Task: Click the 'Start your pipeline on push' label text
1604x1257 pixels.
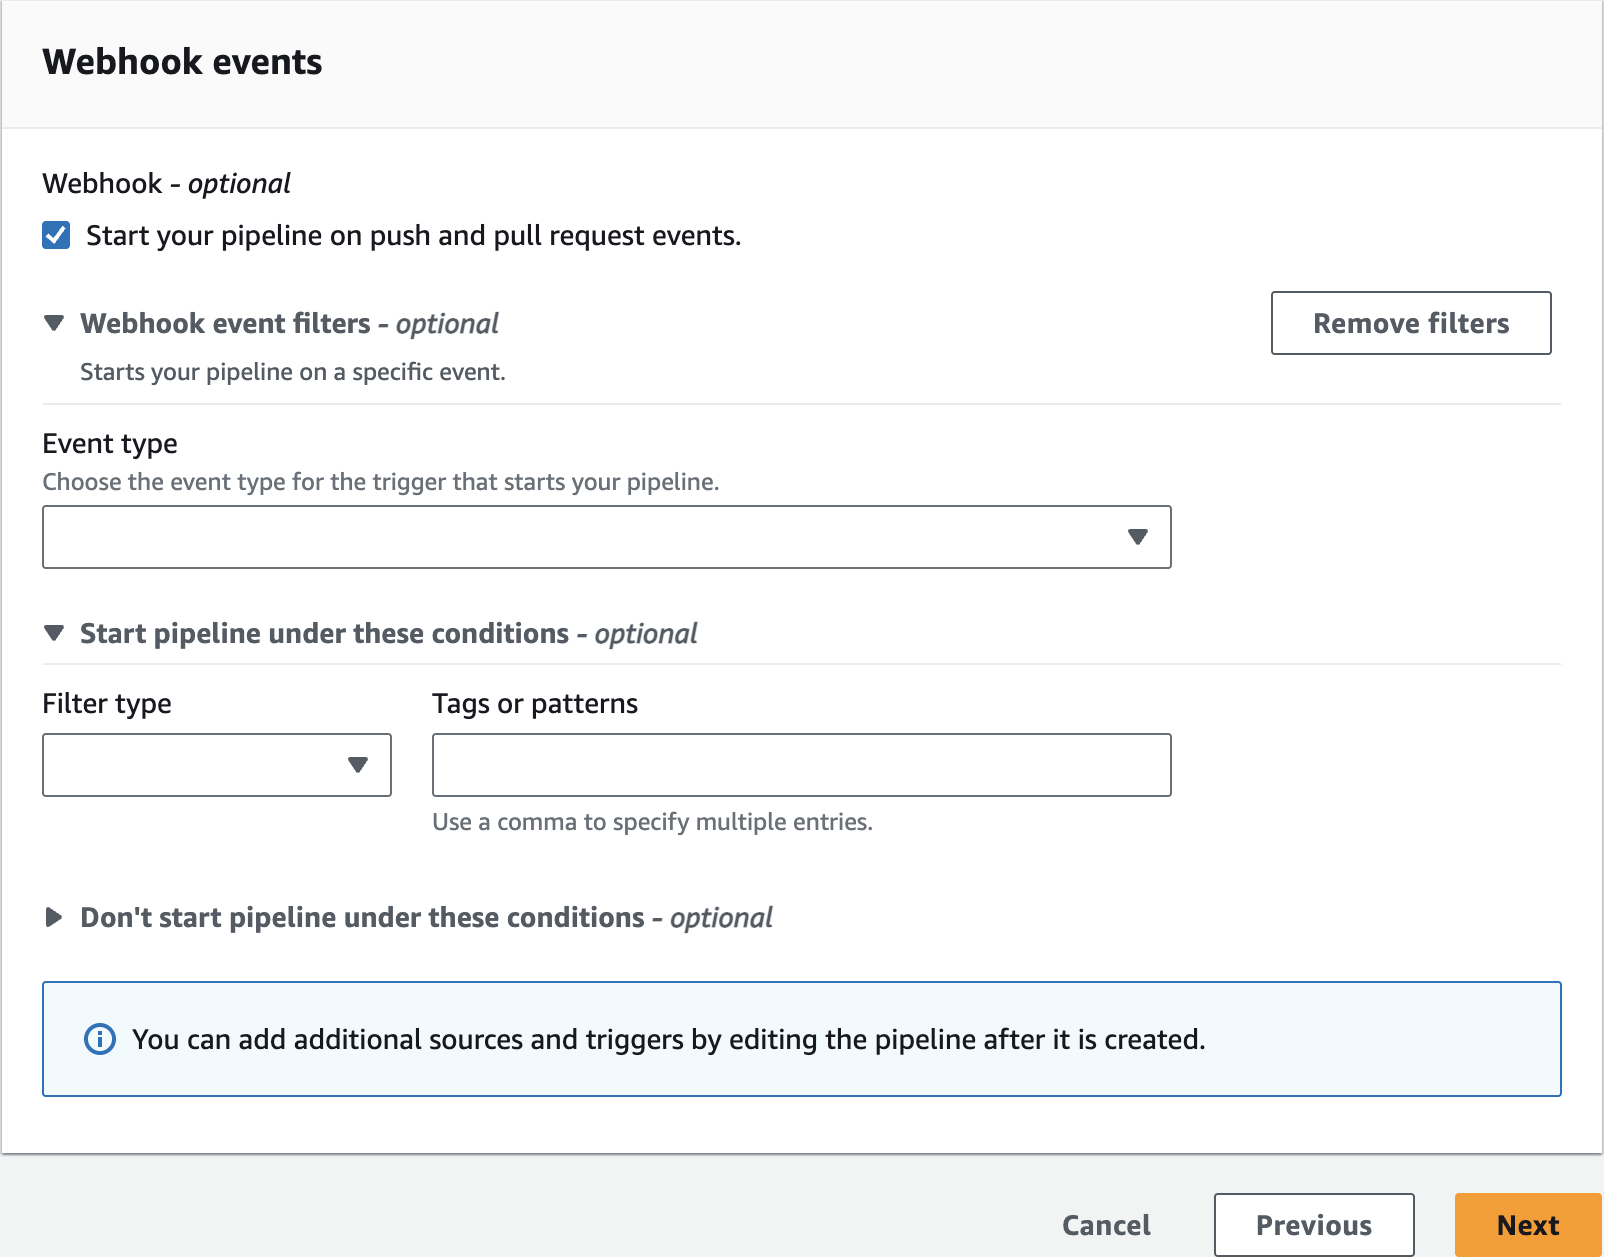Action: (413, 236)
